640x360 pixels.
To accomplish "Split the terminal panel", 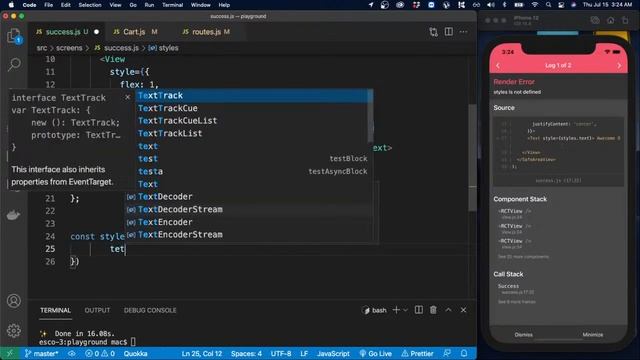I will pyautogui.click(x=419, y=310).
